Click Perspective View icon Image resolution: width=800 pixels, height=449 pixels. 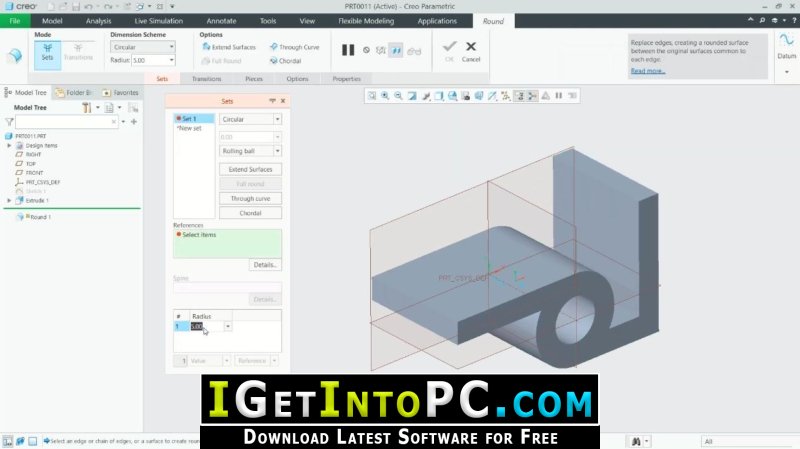479,96
